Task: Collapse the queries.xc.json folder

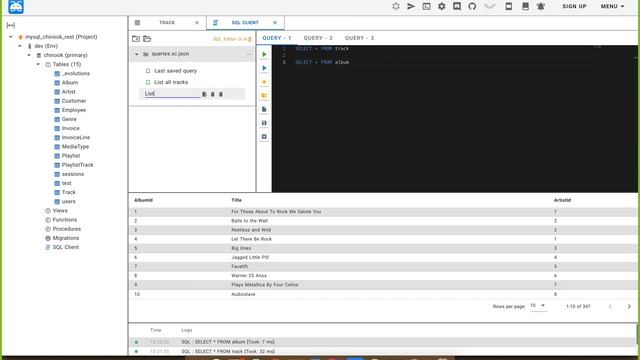Action: 137,54
